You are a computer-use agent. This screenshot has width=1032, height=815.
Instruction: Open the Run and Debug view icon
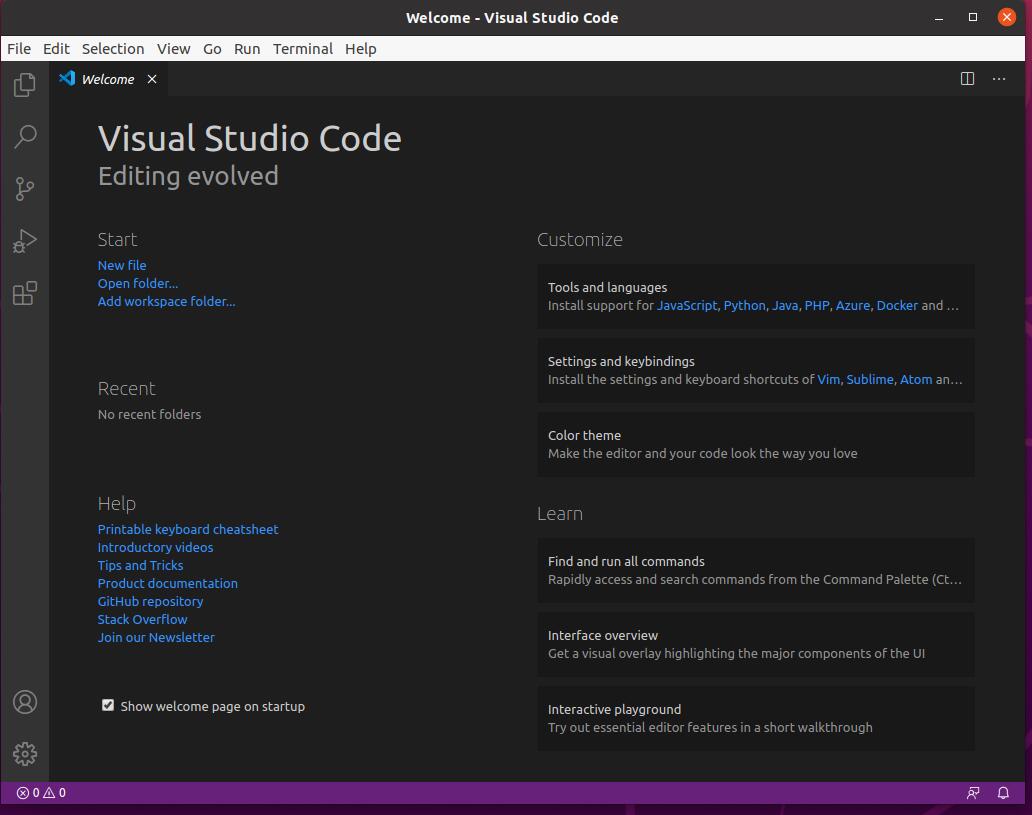pyautogui.click(x=24, y=241)
